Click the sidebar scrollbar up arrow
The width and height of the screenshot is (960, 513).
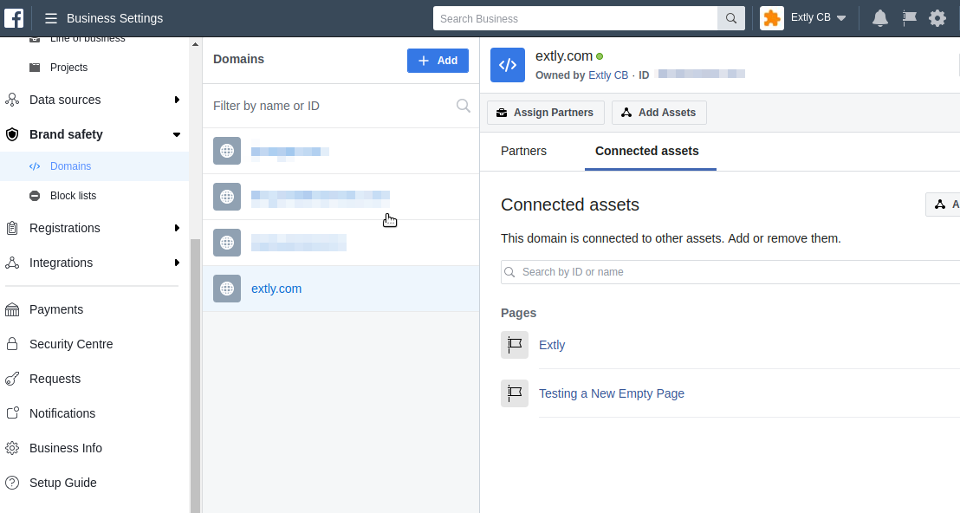pyautogui.click(x=195, y=44)
